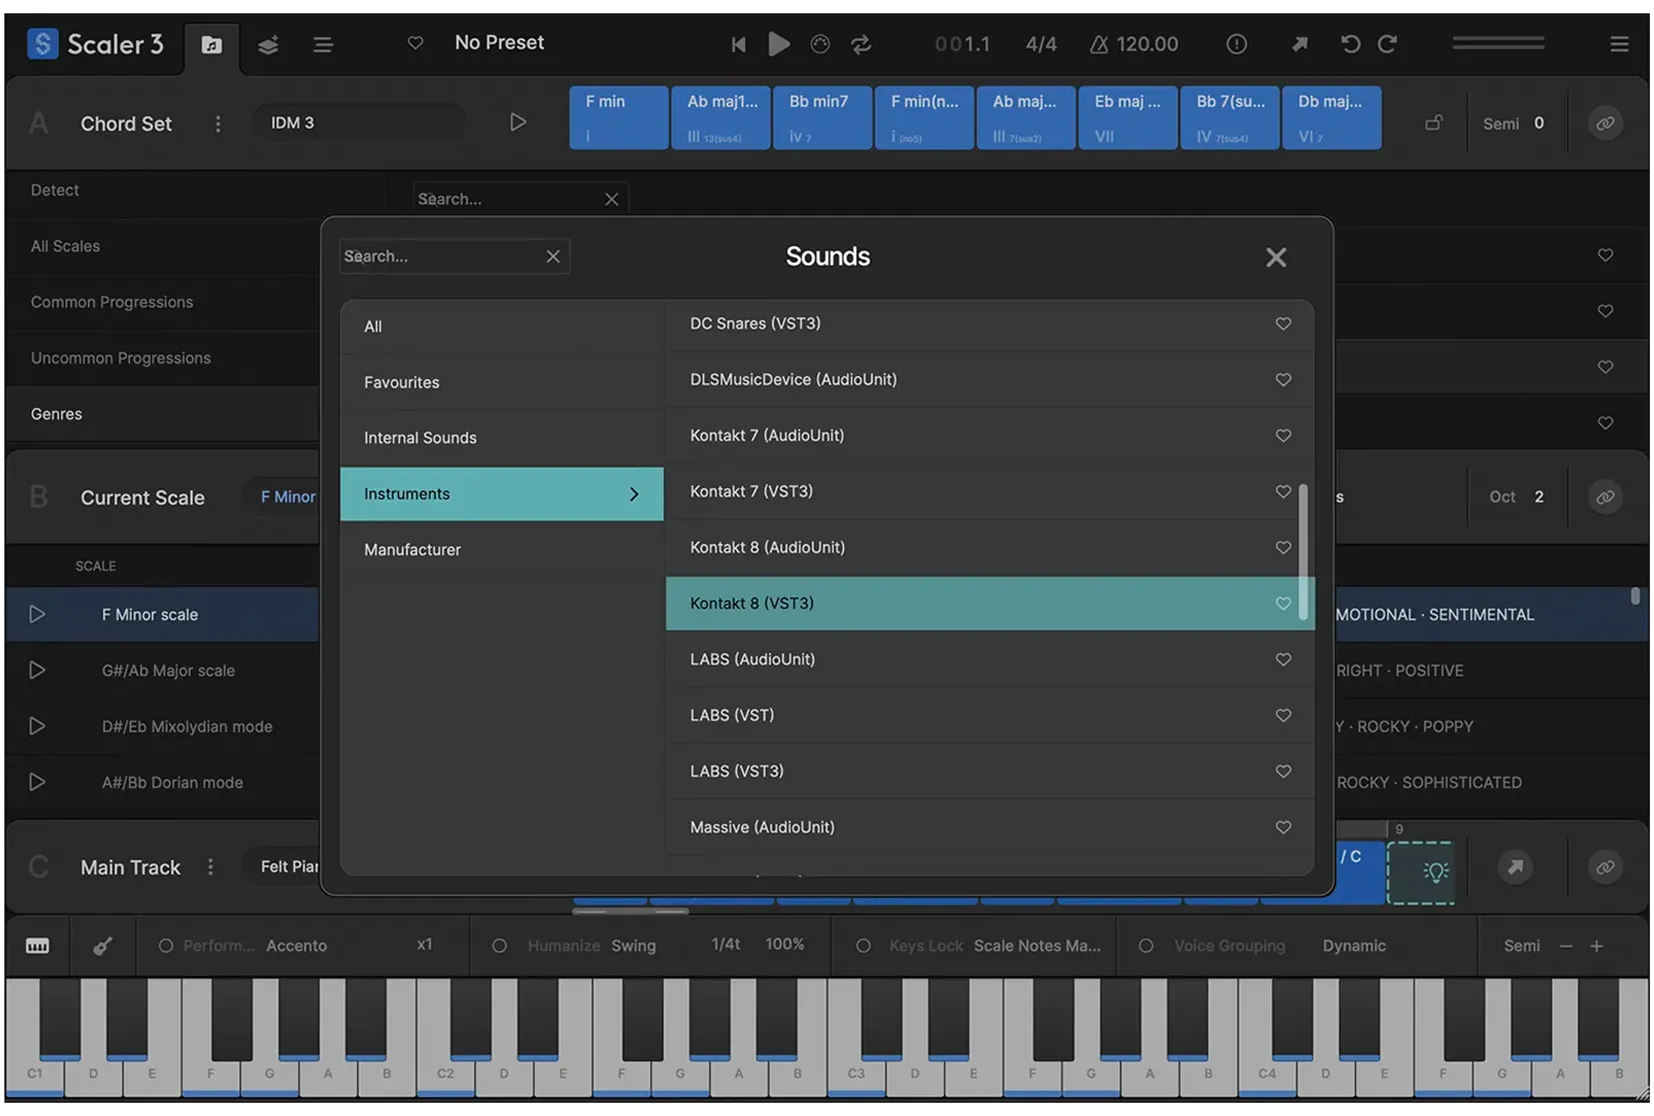The width and height of the screenshot is (1654, 1116).
Task: Favourite Kontakt 7 (AudioUnit) with heart
Action: coord(1283,435)
